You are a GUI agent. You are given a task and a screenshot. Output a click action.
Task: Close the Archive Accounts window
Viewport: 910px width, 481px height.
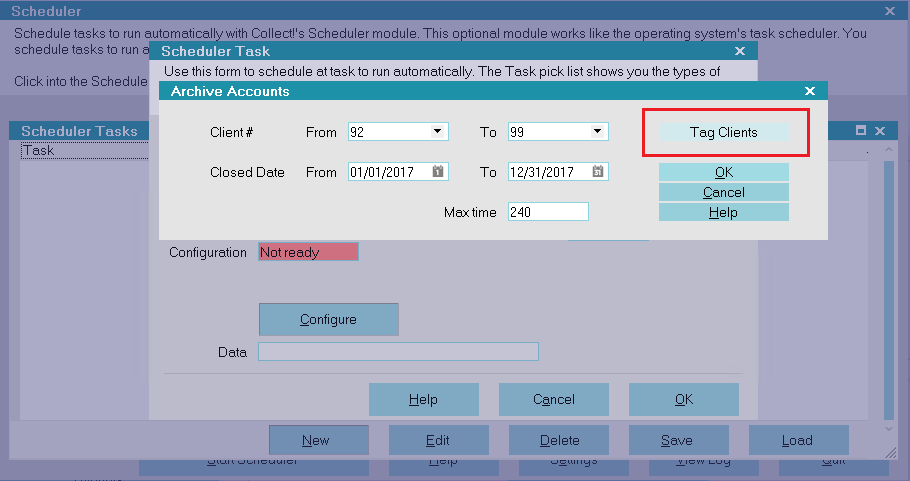[x=810, y=91]
